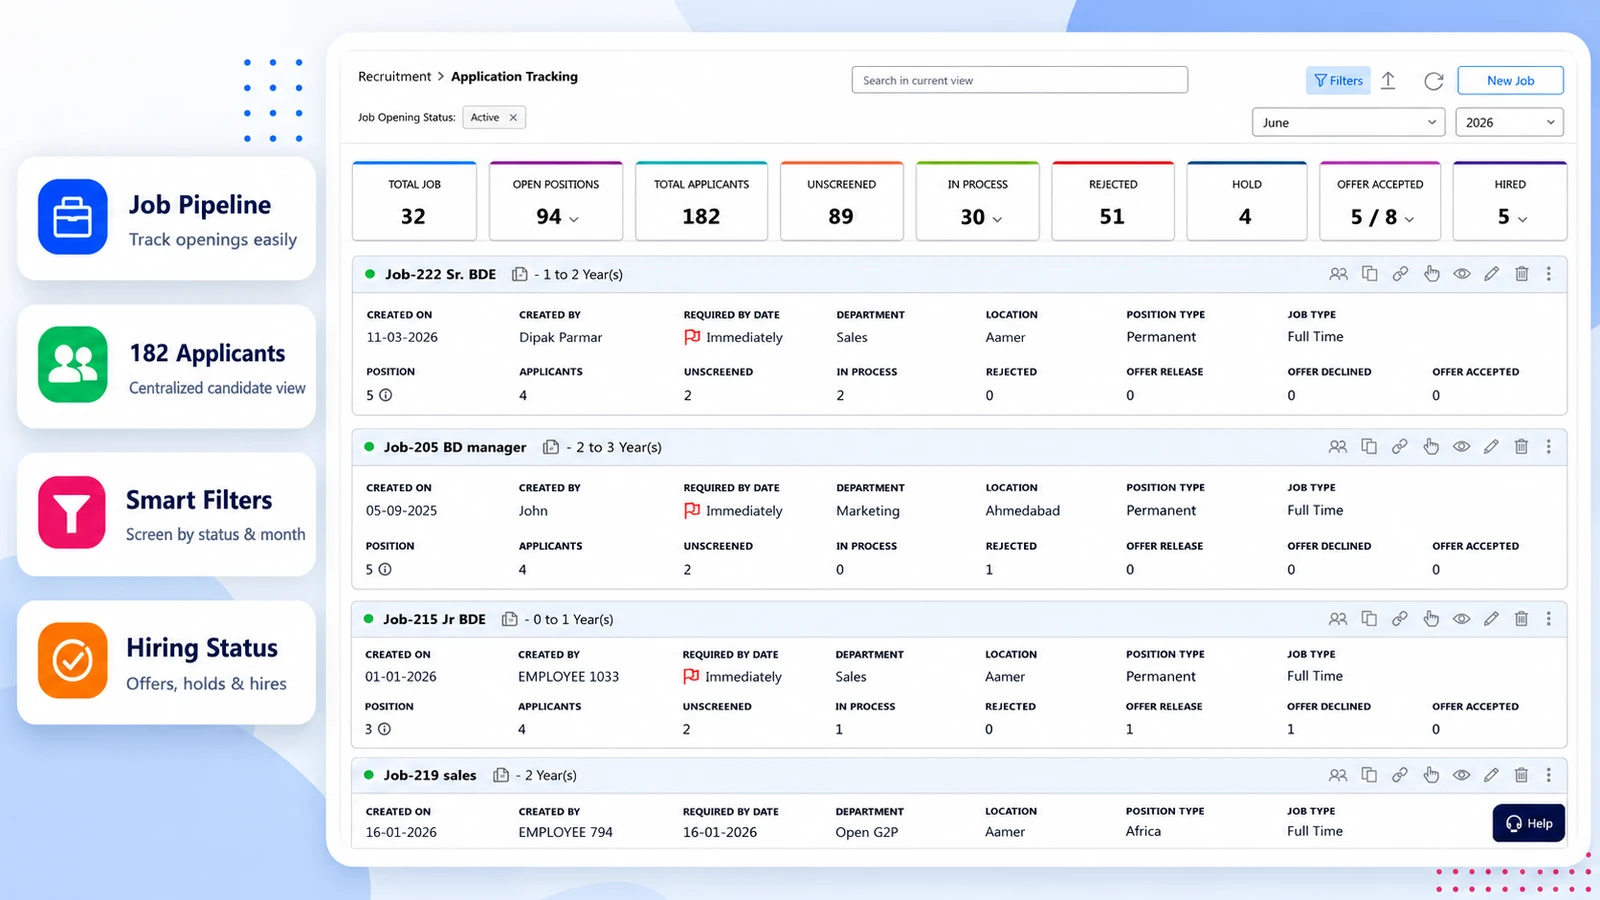The image size is (1600, 900).
Task: Click the Job Pipeline feature card
Action: coord(166,218)
